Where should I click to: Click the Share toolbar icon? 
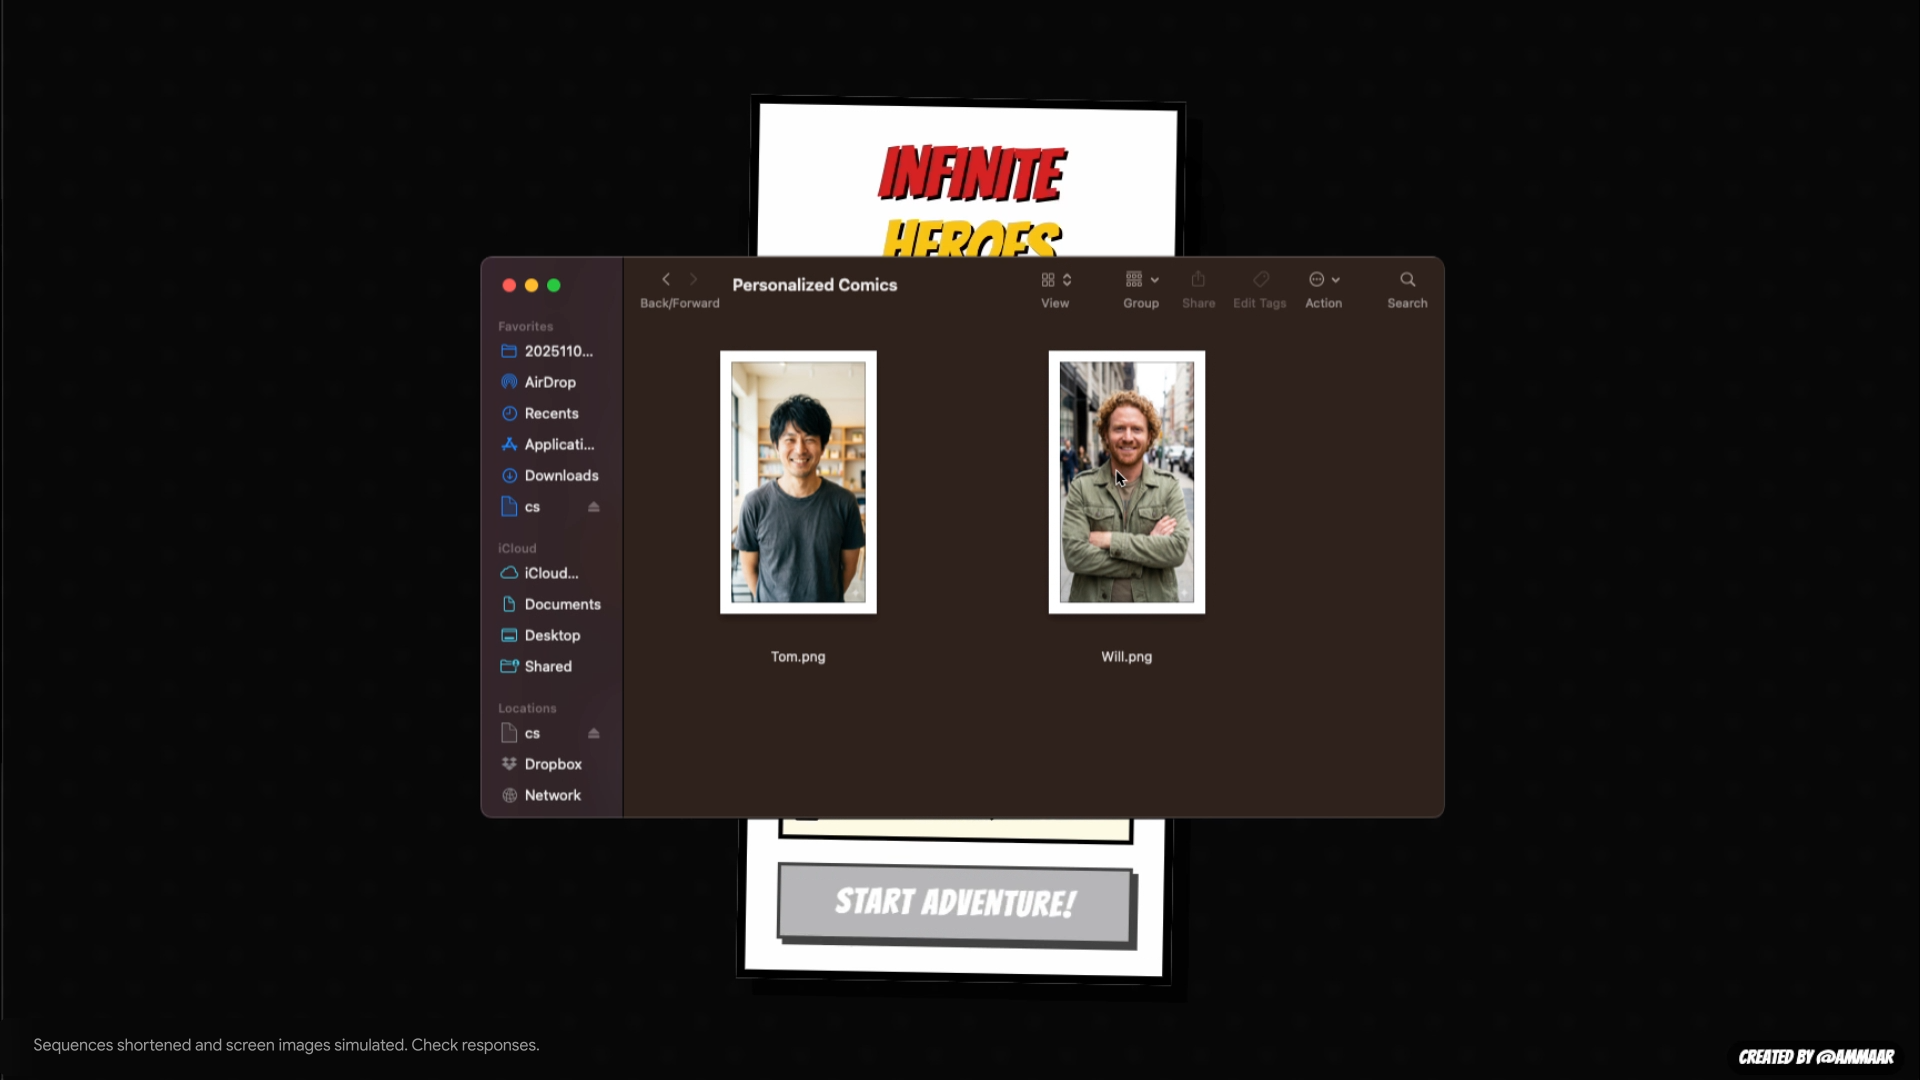pos(1198,280)
